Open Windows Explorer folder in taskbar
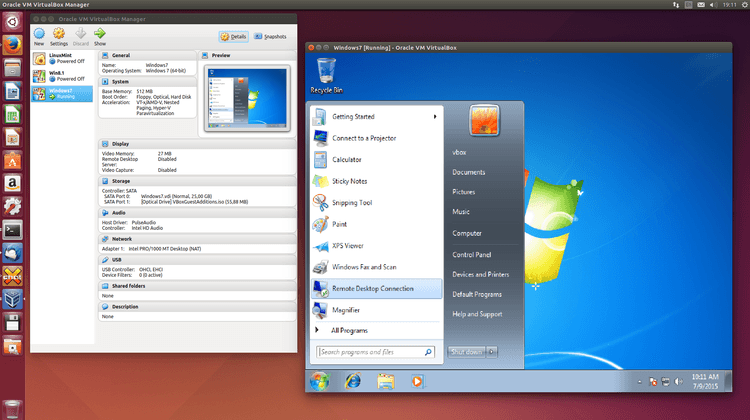 click(x=385, y=381)
